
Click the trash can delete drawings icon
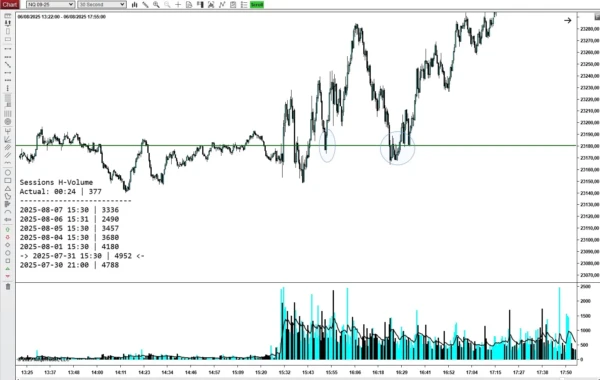point(8,286)
